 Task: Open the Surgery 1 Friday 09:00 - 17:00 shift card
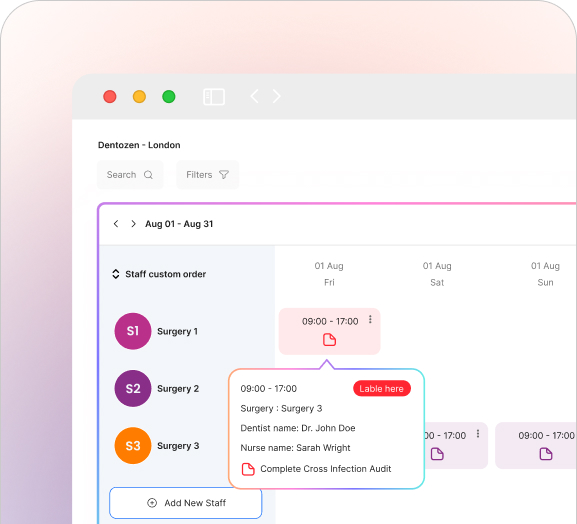click(329, 332)
